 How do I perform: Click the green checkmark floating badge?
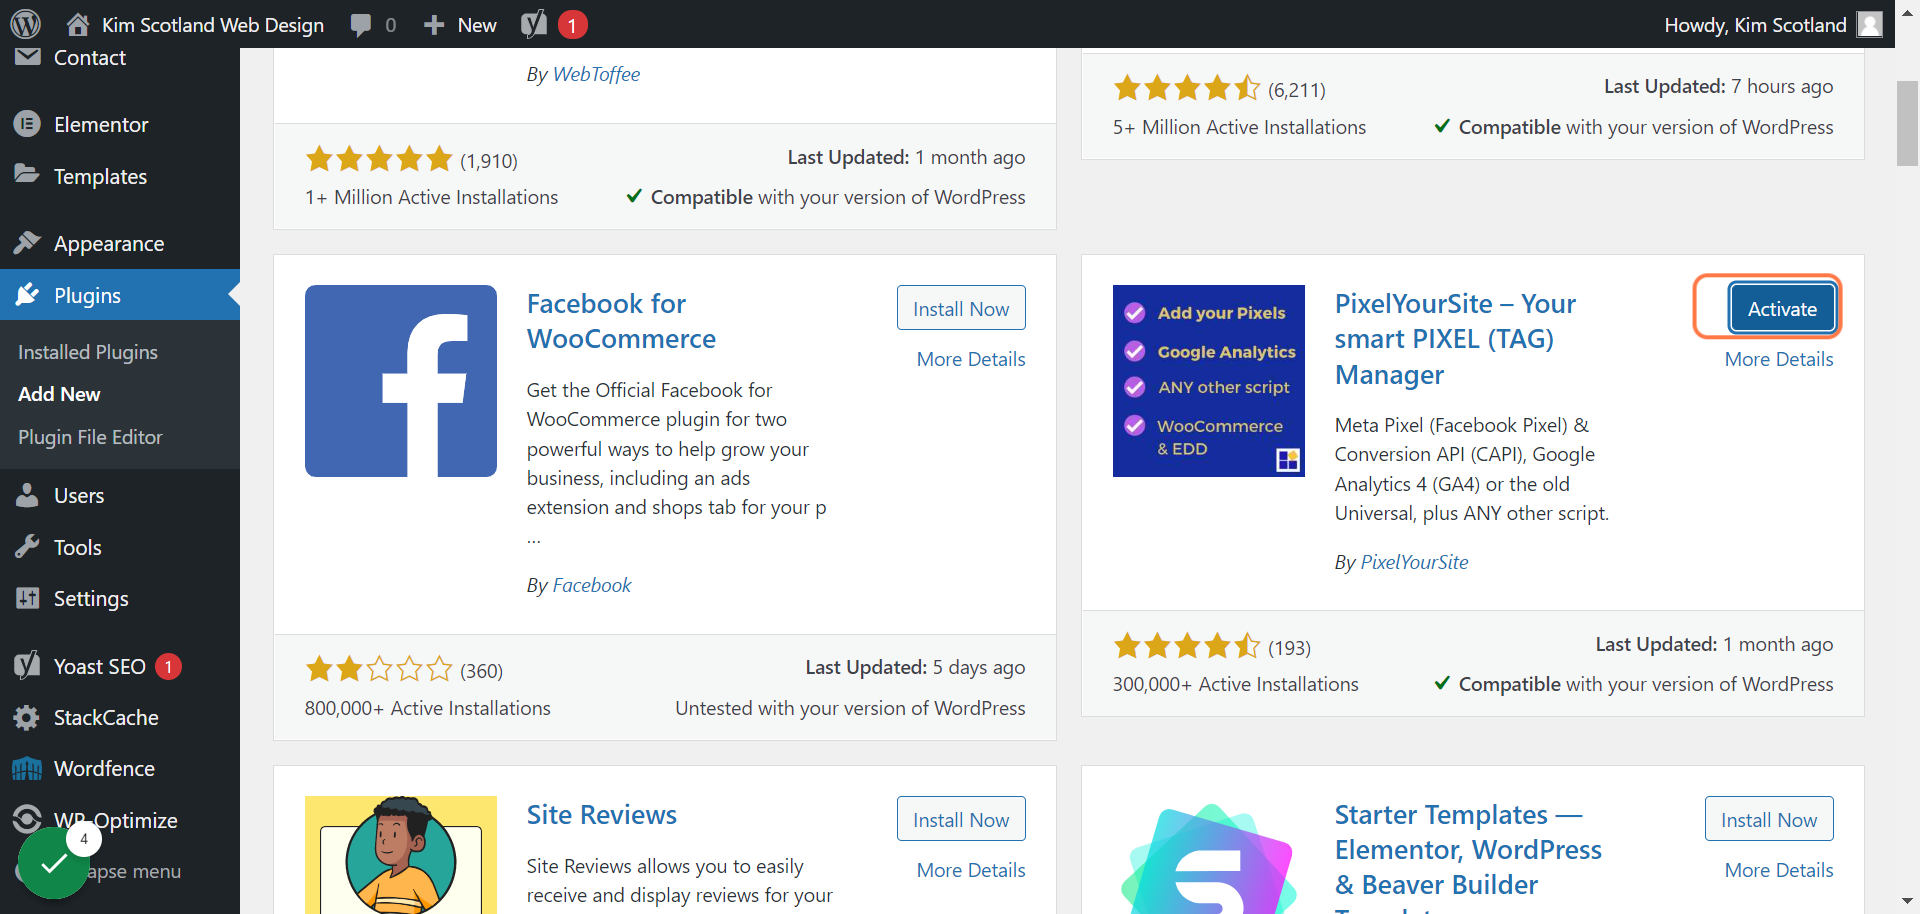pos(54,862)
